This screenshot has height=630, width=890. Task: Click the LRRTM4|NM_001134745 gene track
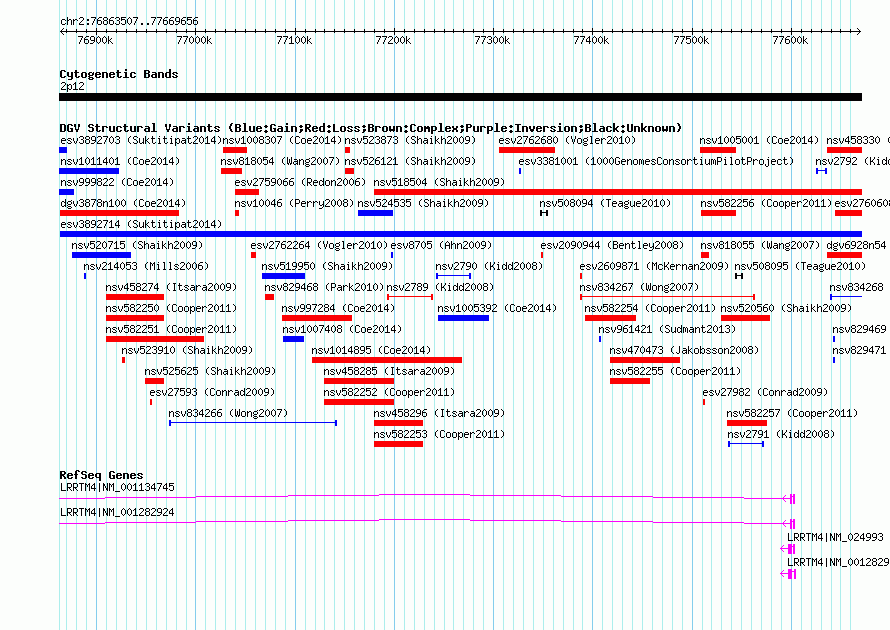(427, 498)
